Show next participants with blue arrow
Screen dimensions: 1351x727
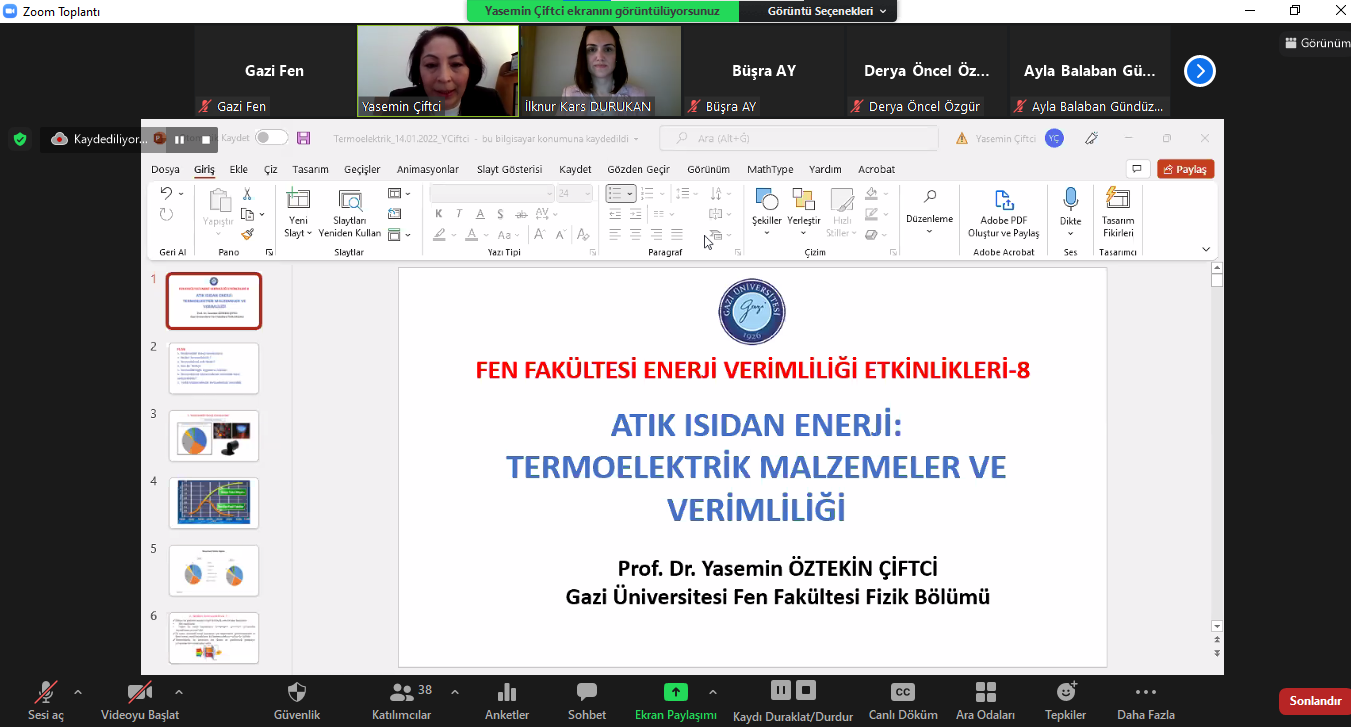coord(1200,71)
